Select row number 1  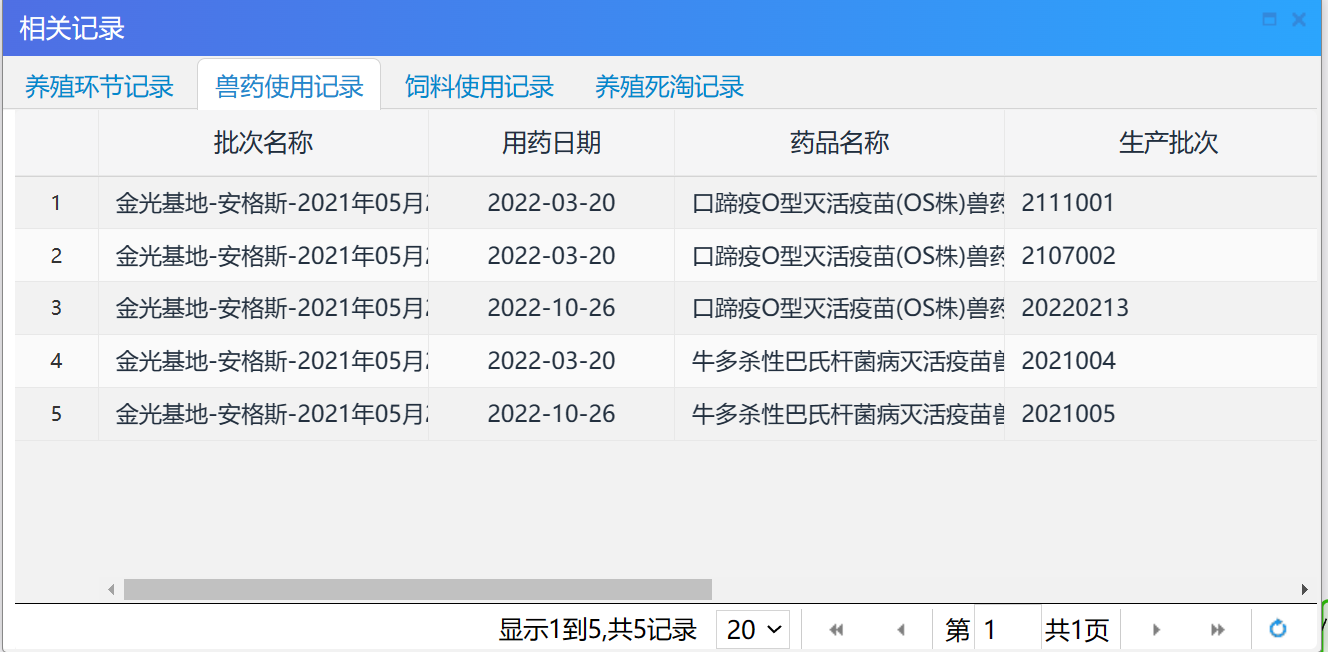pyautogui.click(x=56, y=203)
